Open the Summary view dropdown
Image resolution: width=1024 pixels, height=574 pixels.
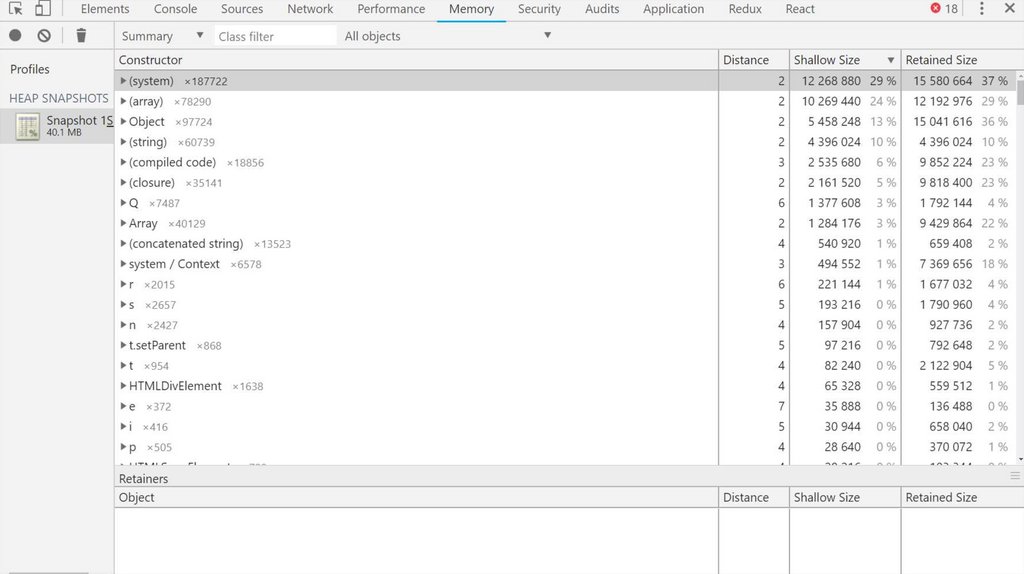(x=162, y=36)
